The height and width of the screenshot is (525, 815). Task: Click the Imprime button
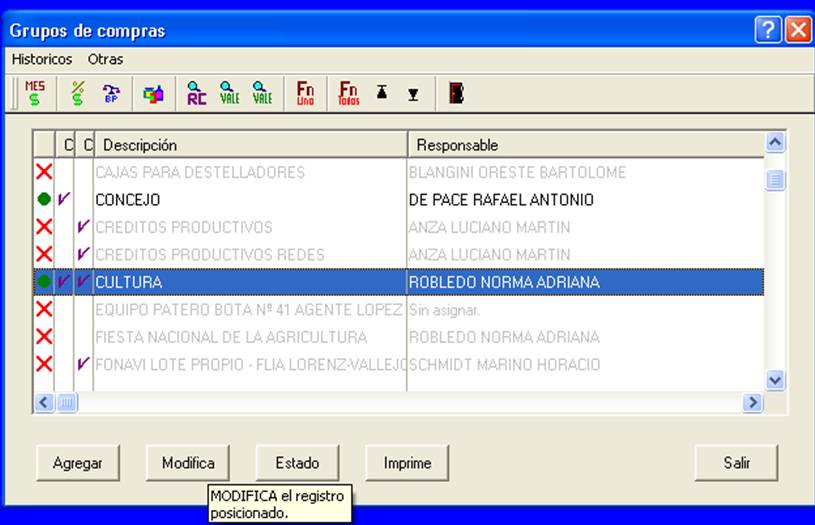click(407, 463)
